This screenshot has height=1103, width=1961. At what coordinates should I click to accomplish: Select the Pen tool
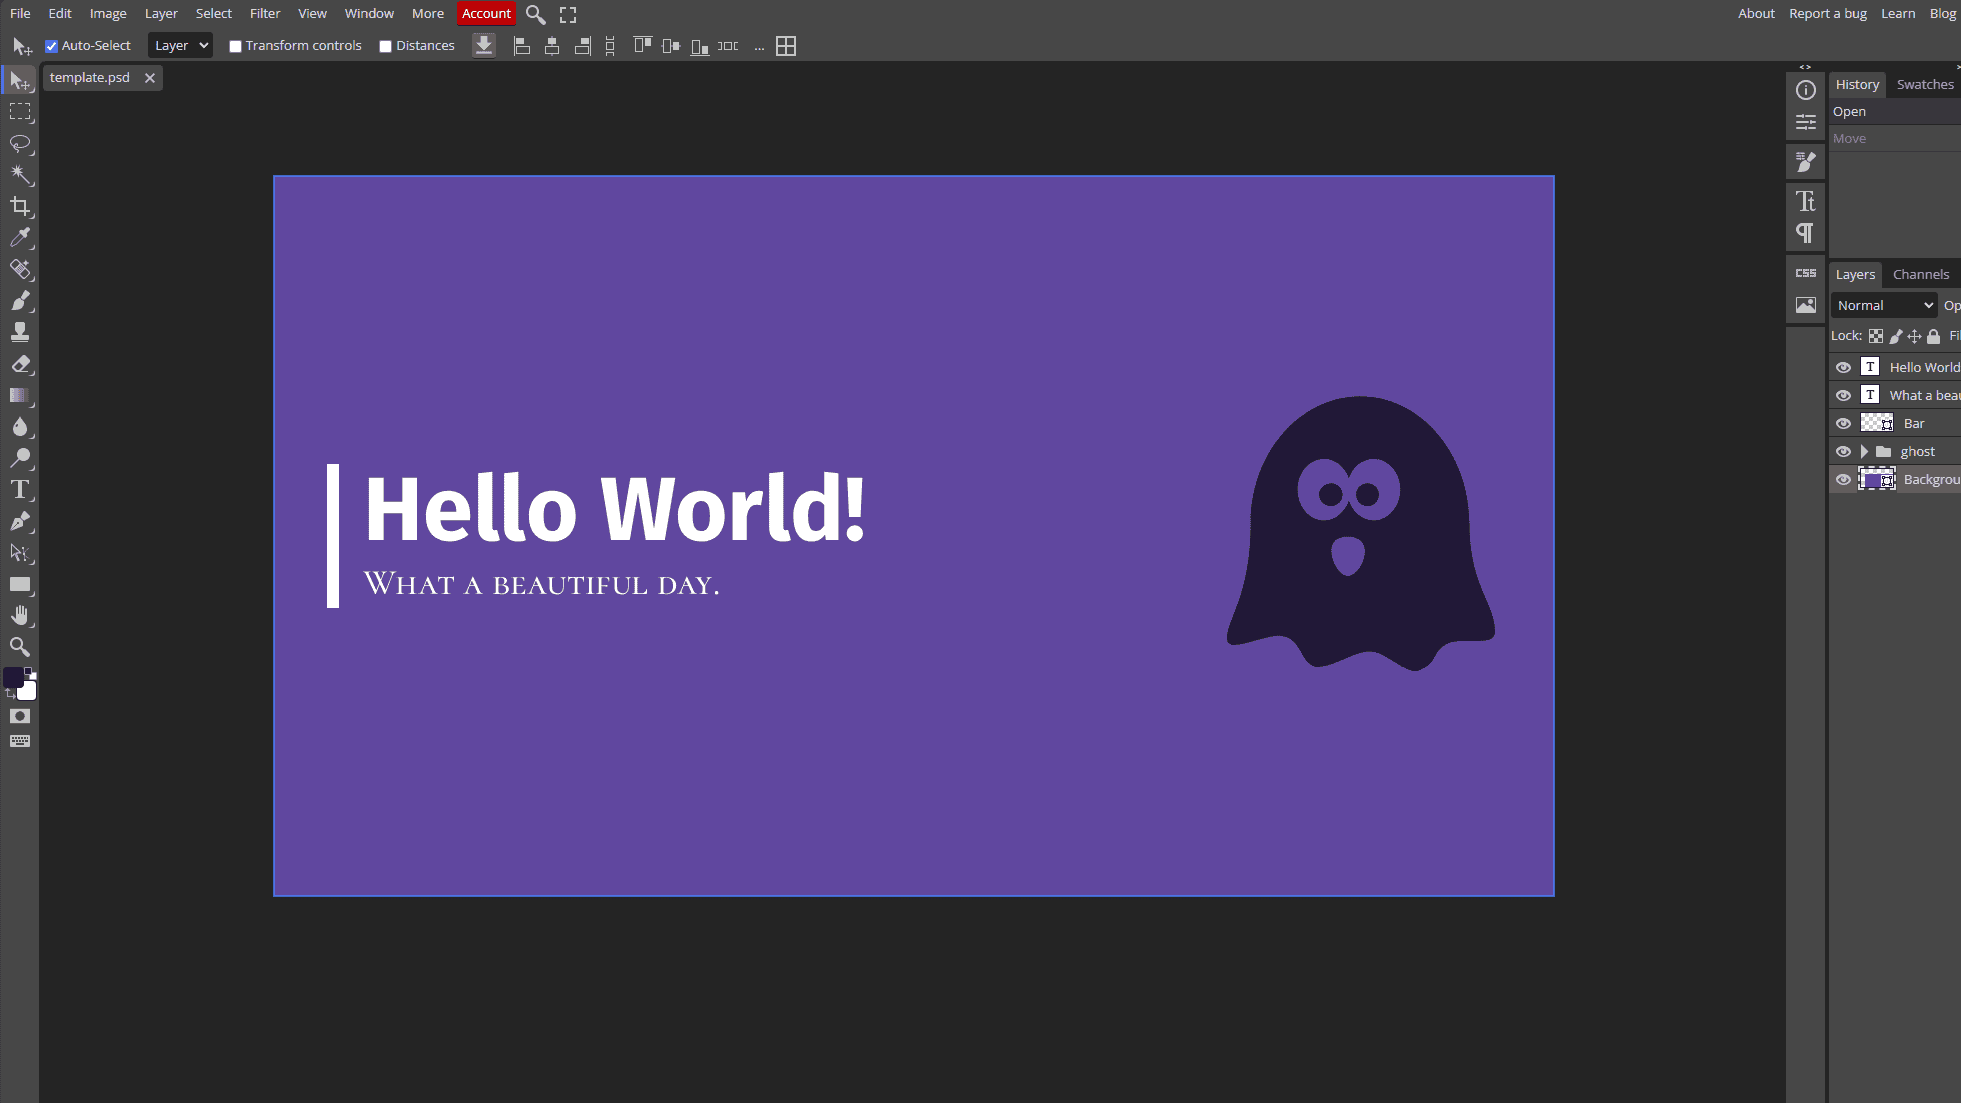pyautogui.click(x=20, y=521)
